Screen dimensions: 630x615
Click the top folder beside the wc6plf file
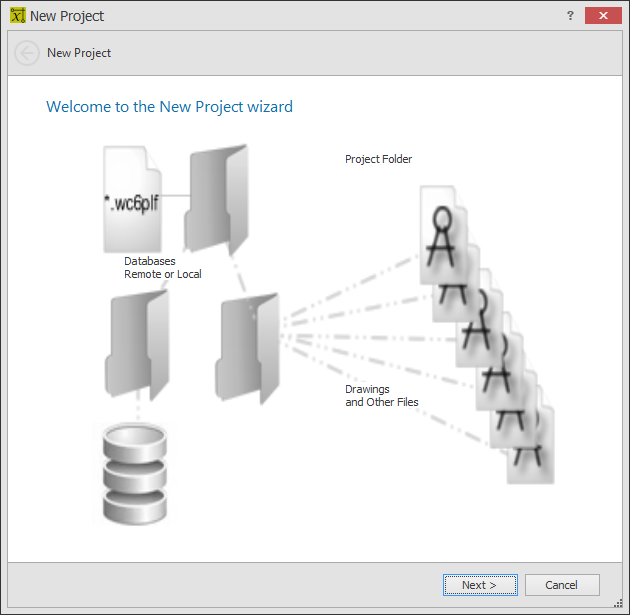click(x=217, y=199)
